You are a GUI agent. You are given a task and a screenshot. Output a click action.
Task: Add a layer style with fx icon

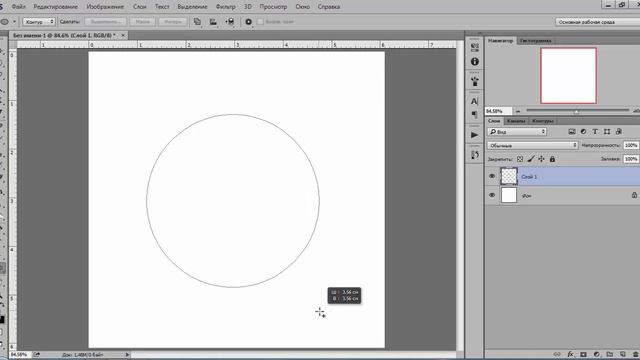570,354
